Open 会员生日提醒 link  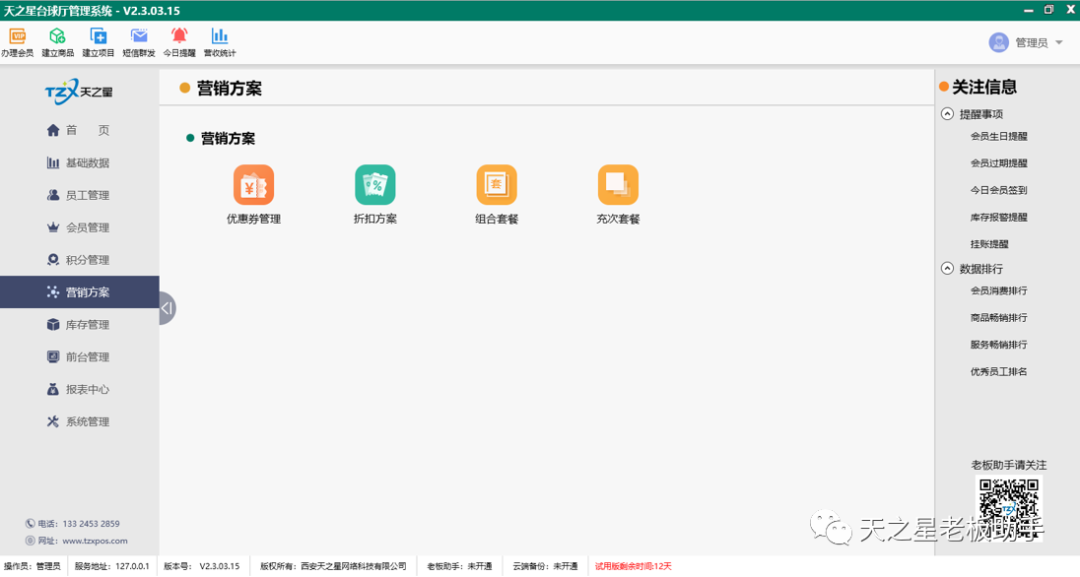999,136
